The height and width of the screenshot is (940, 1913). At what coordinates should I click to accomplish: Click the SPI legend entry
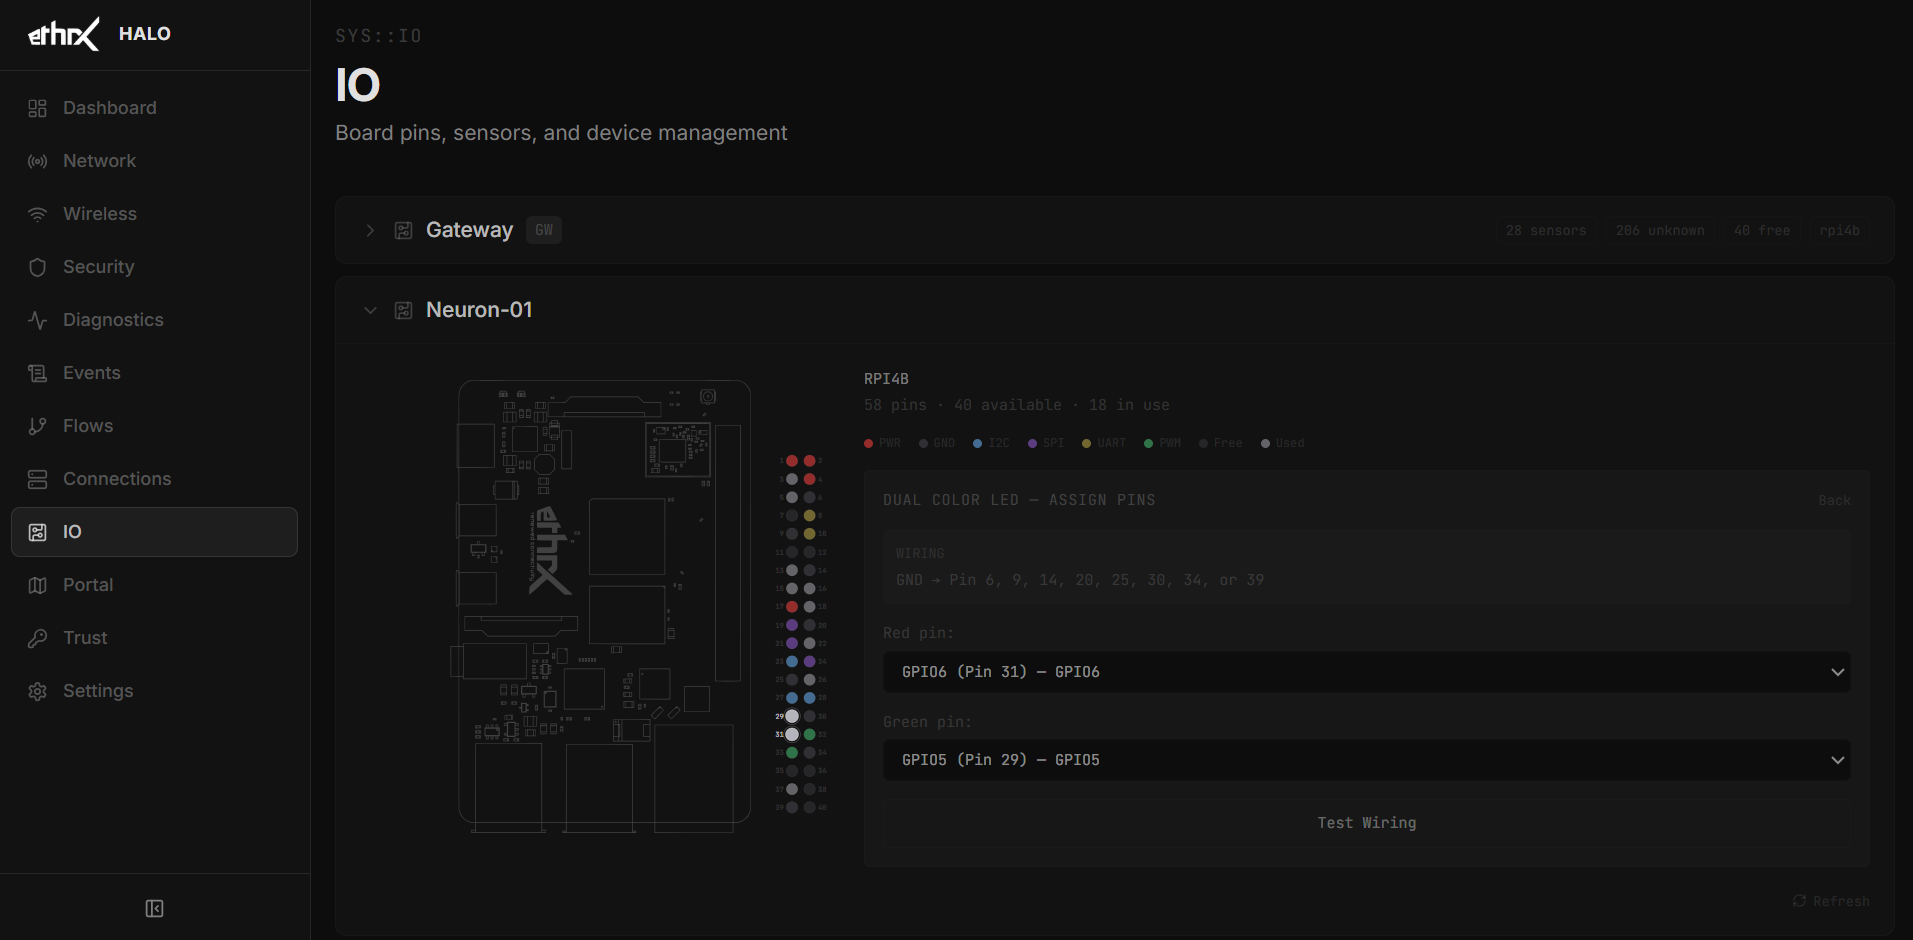(1046, 443)
